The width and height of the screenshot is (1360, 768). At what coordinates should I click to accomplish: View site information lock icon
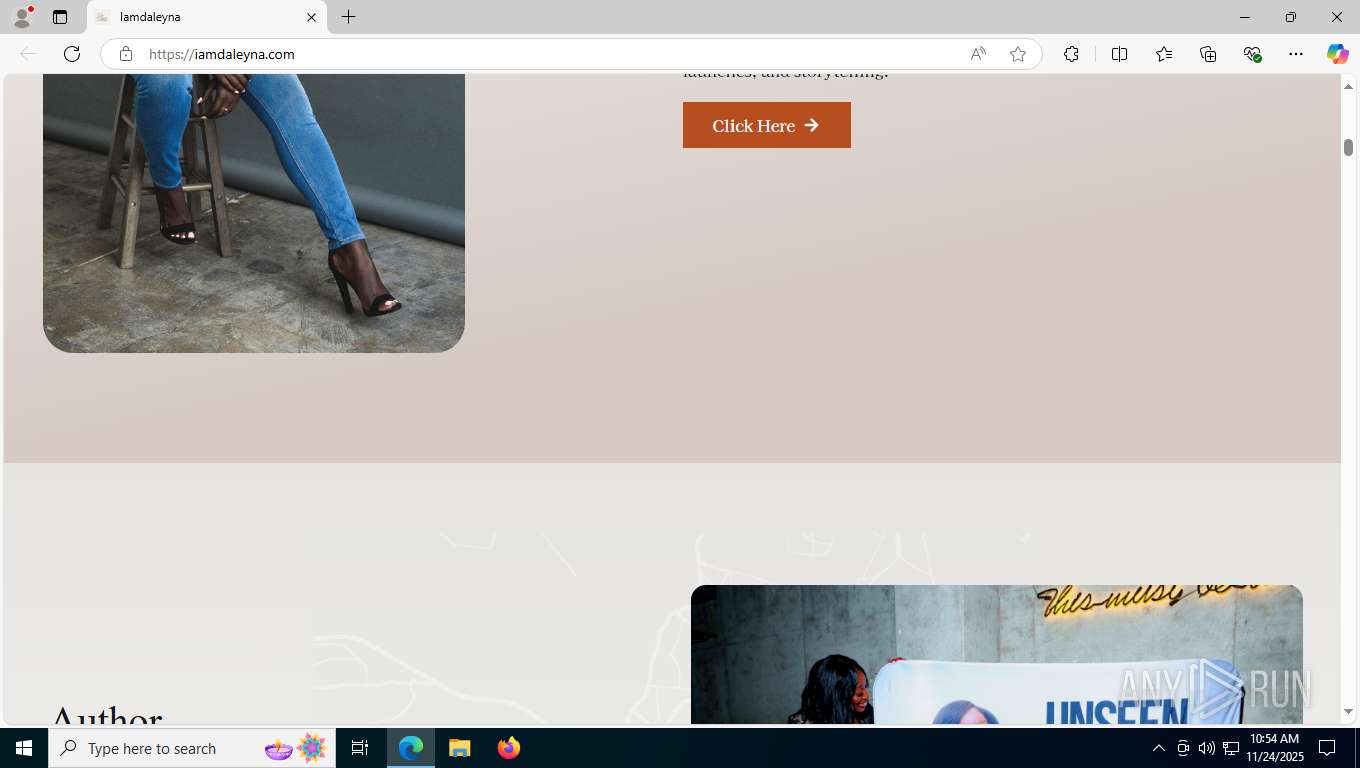126,54
